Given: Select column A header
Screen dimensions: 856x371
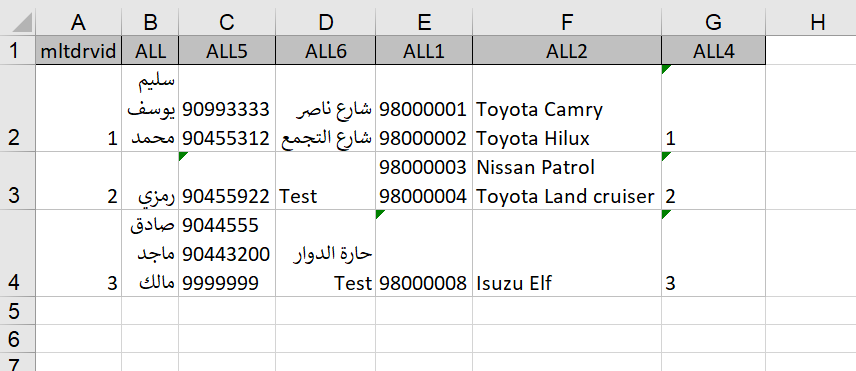Looking at the screenshot, I should (x=79, y=22).
